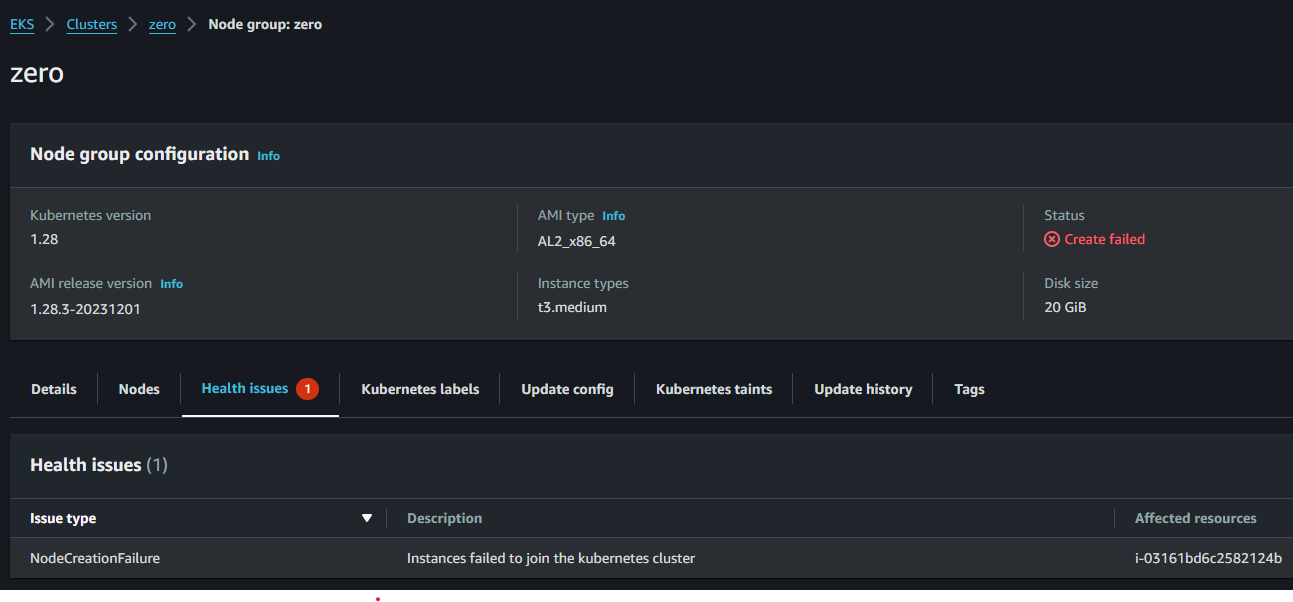The height and width of the screenshot is (602, 1293).
Task: Show the Kubernetes labels tab
Action: [x=420, y=389]
